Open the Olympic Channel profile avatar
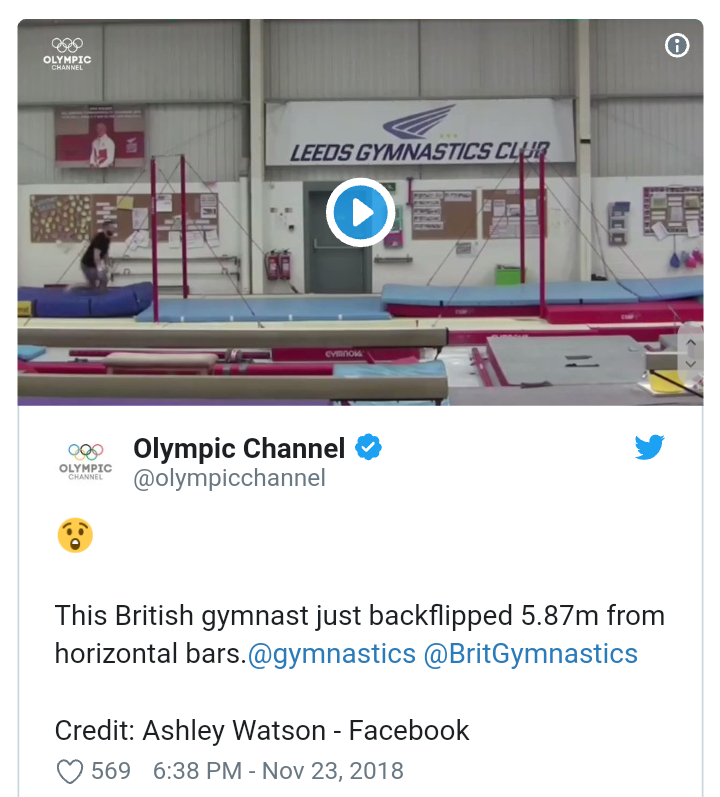This screenshot has height=797, width=720. 85,461
